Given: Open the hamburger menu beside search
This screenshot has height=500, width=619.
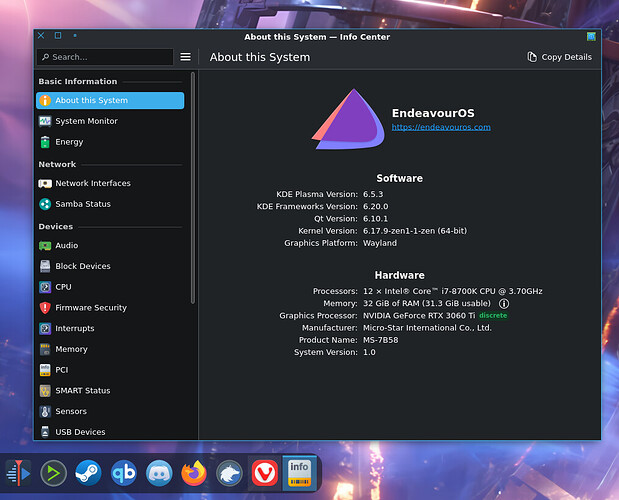Looking at the screenshot, I should 185,57.
